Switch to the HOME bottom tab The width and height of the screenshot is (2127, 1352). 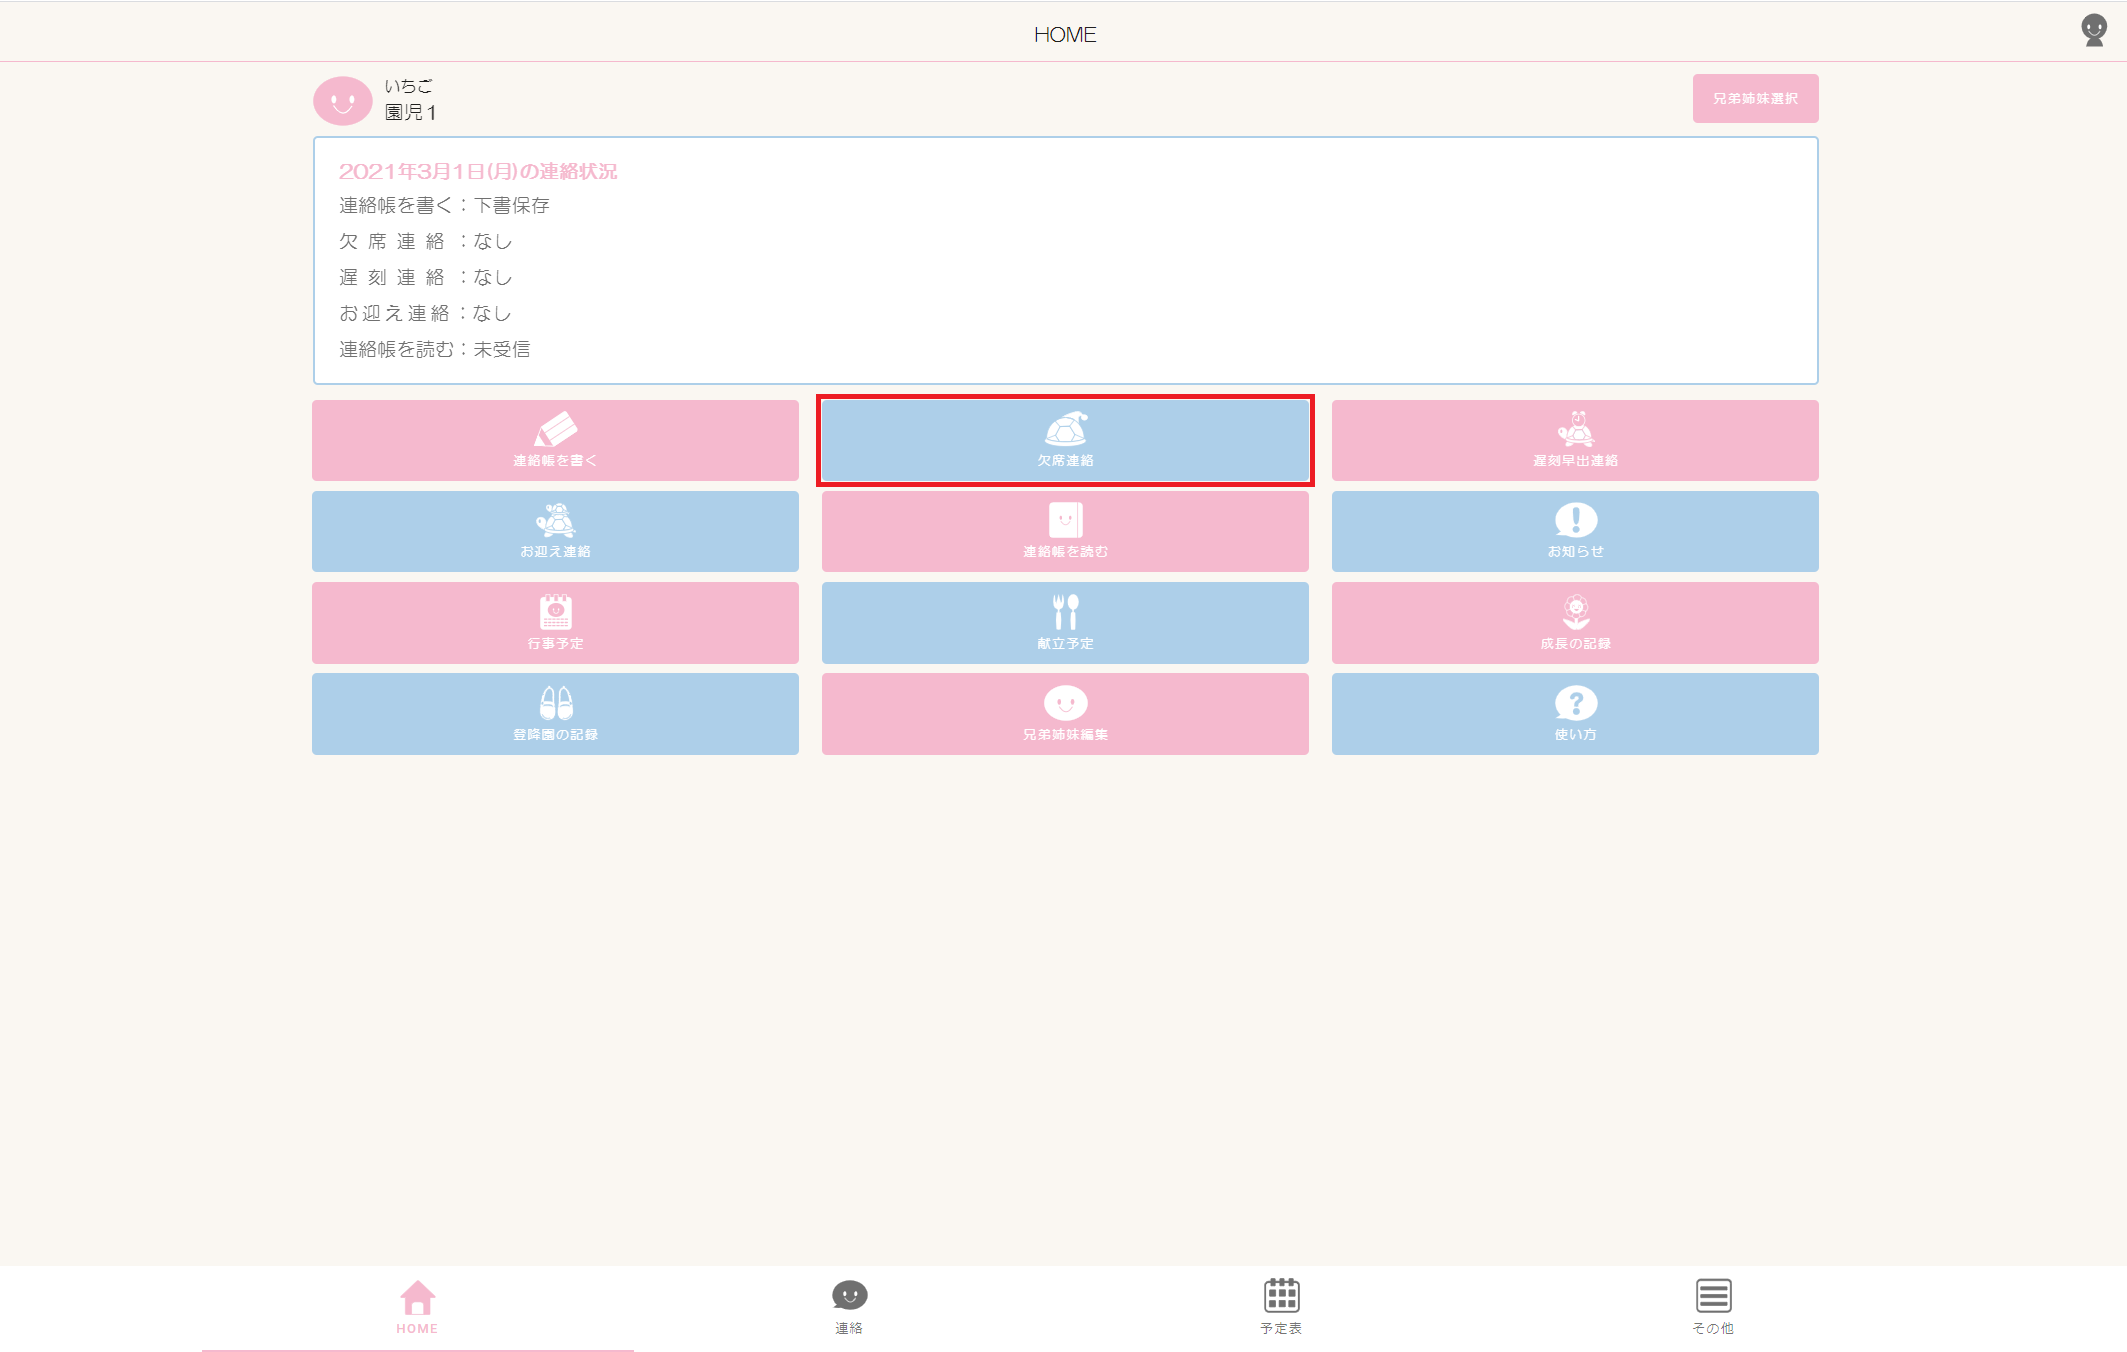417,1308
